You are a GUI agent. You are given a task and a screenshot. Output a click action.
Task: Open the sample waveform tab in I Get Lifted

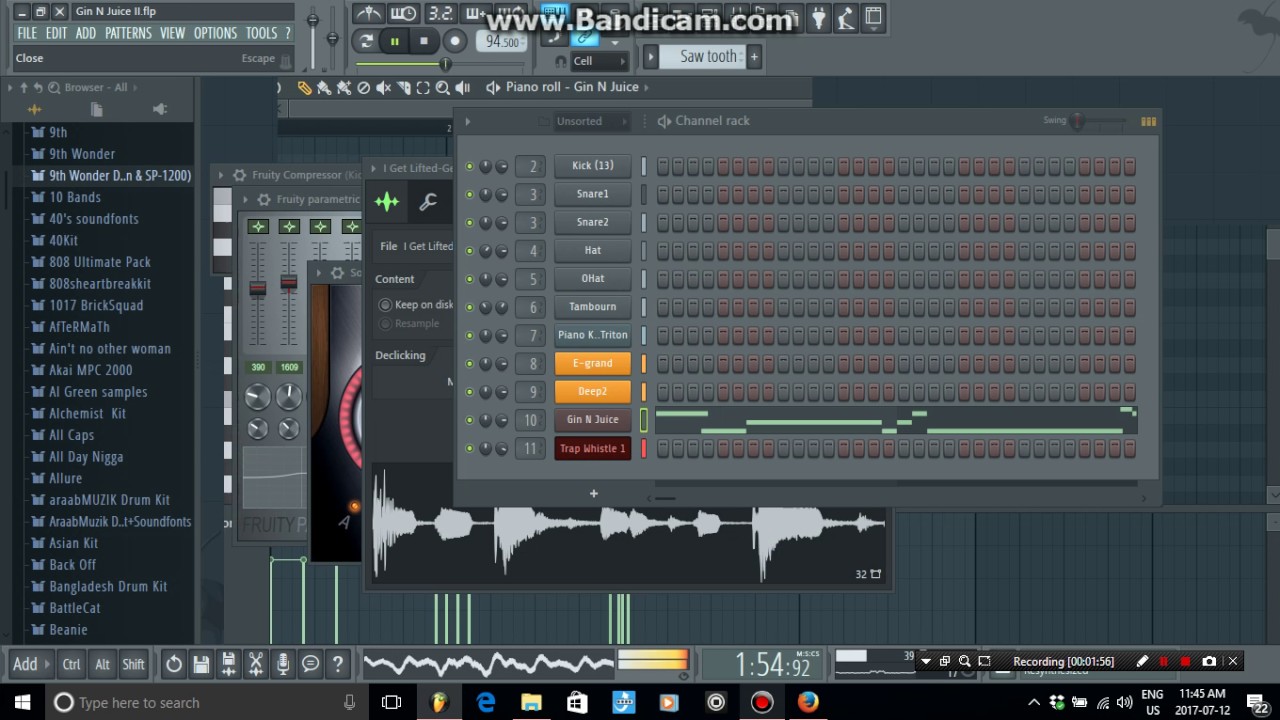pos(387,203)
